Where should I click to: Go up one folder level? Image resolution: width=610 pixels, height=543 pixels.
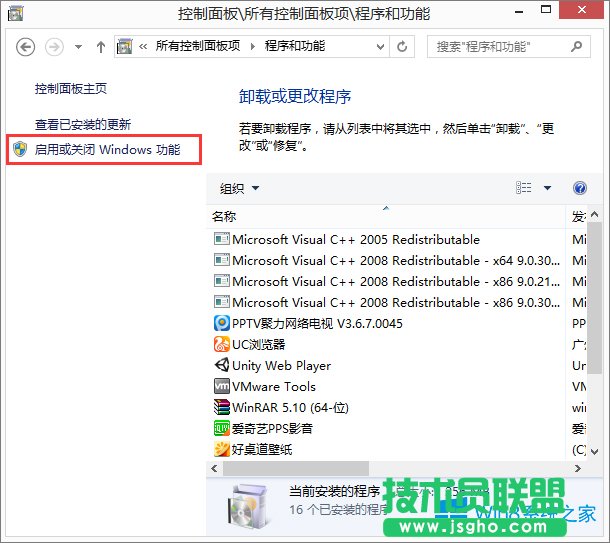101,47
